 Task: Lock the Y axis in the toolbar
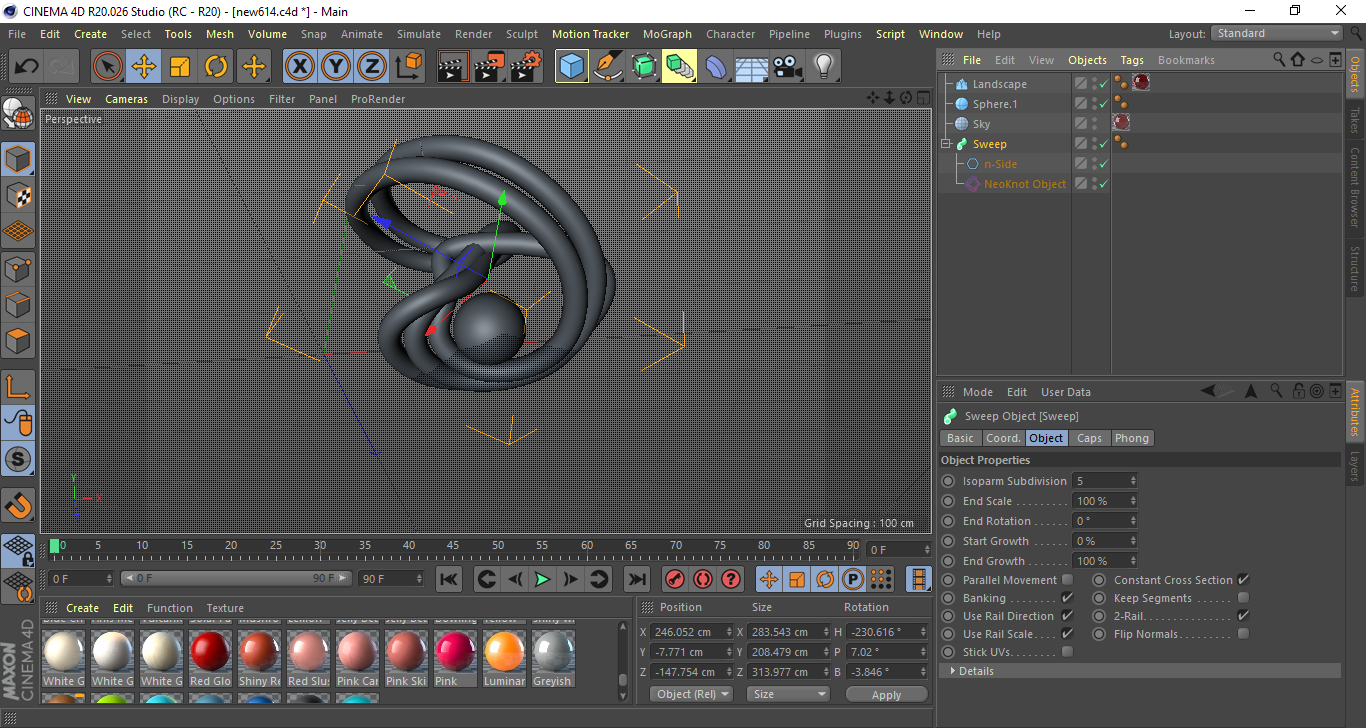335,66
